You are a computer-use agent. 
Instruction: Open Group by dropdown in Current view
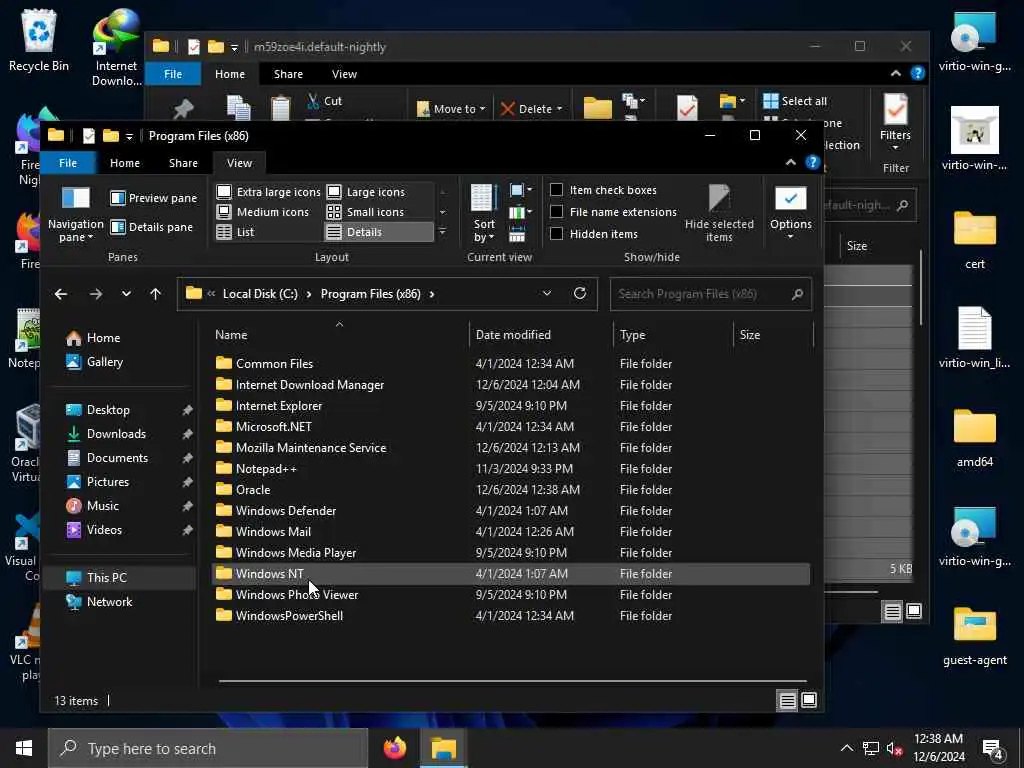click(x=520, y=190)
